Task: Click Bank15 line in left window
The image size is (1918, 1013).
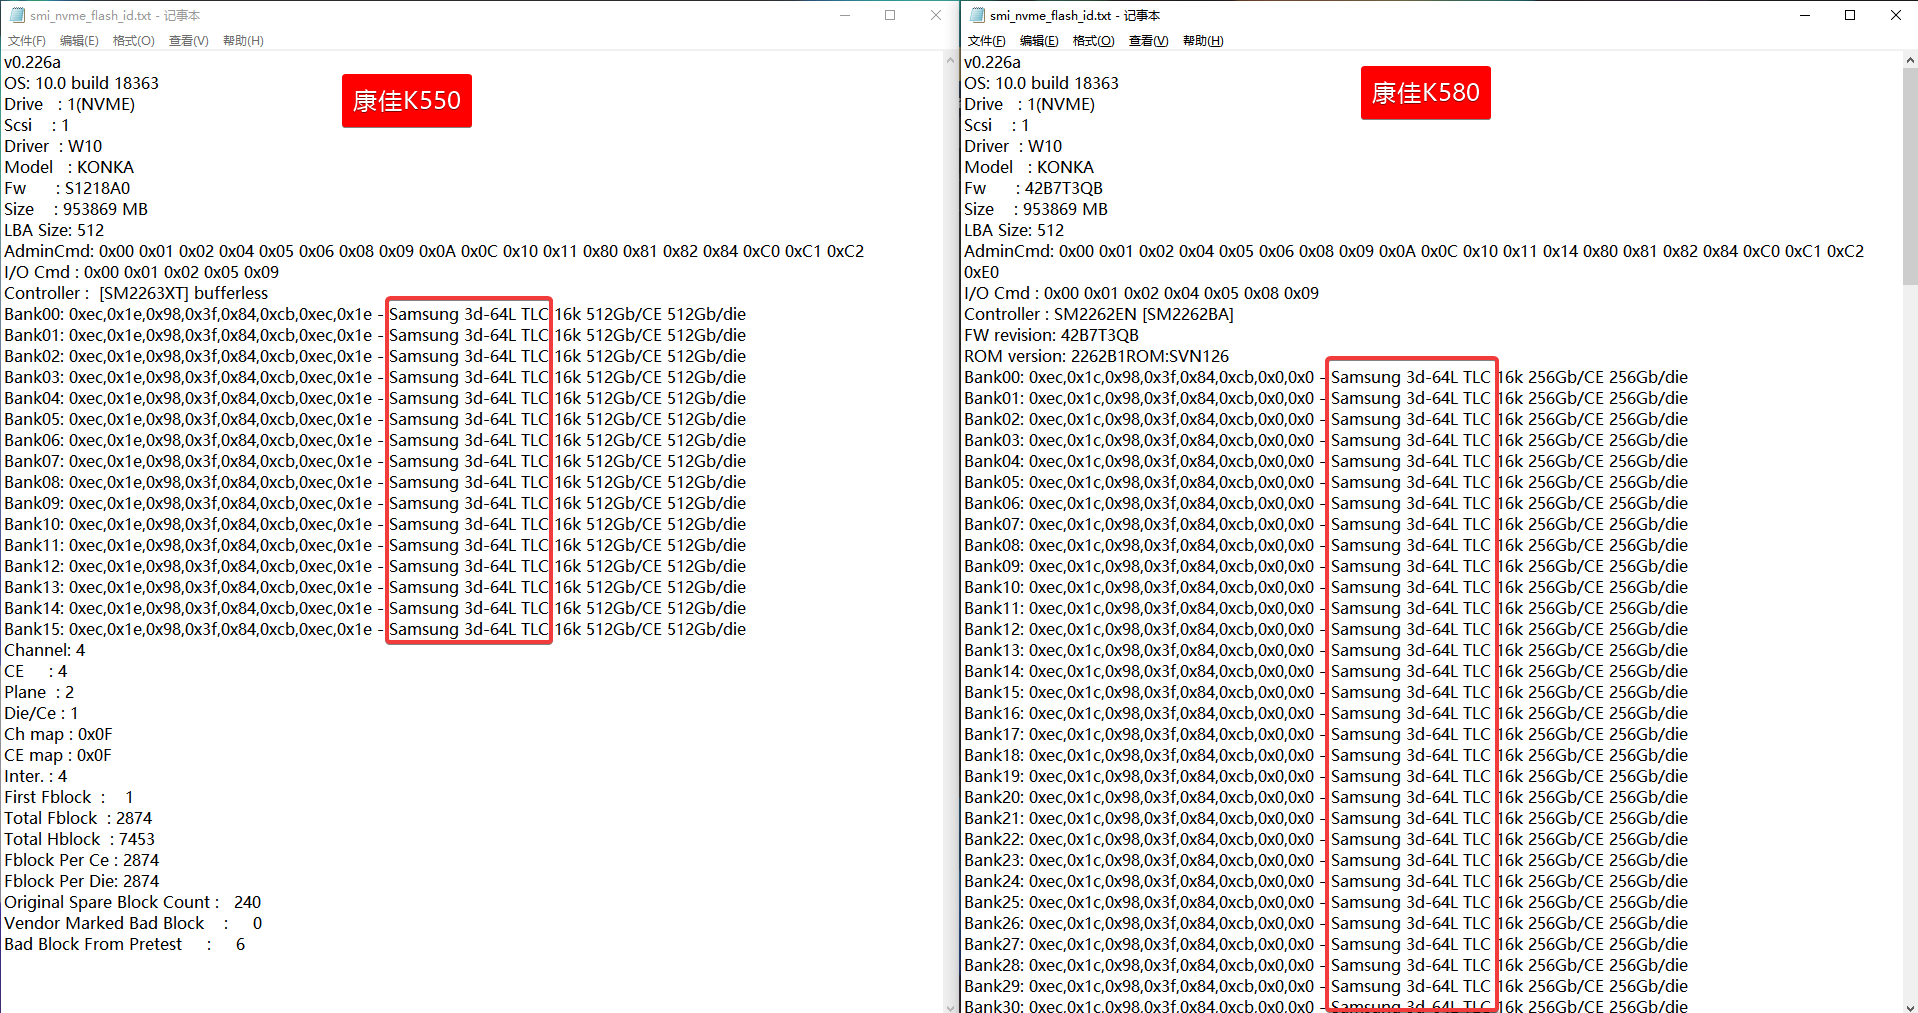Action: [x=375, y=629]
